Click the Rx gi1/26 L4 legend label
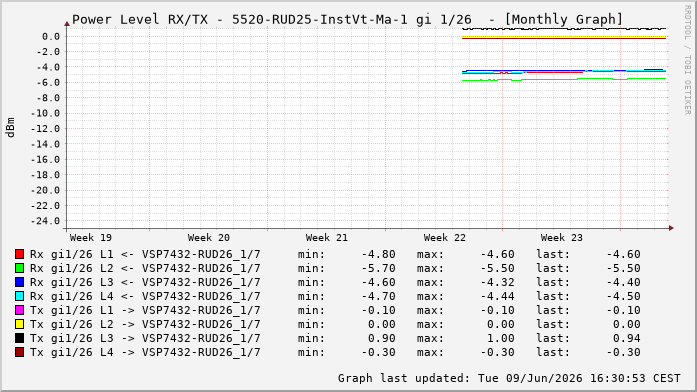697x392 pixels. (145, 296)
